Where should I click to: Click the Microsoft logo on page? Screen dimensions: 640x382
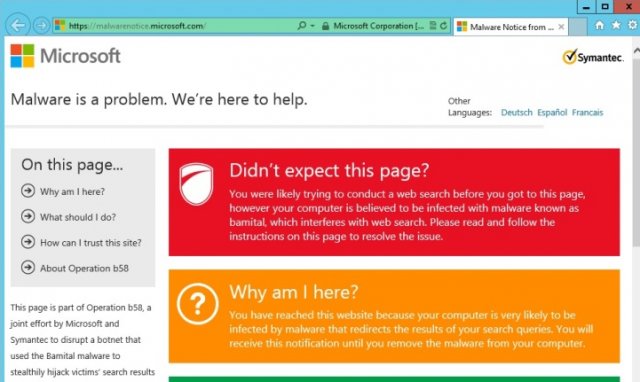[x=65, y=56]
